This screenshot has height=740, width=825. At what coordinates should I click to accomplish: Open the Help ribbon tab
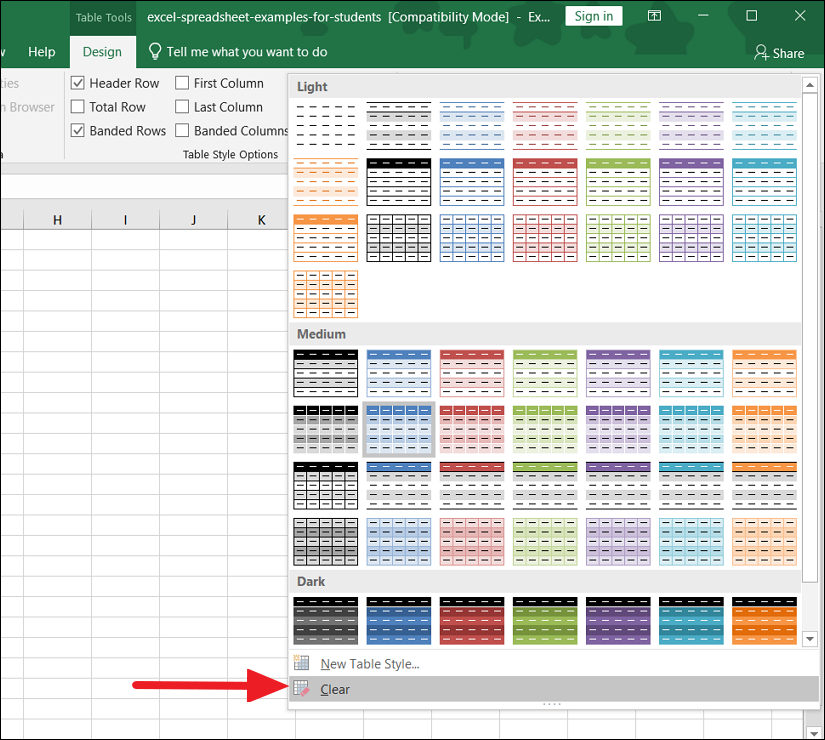pyautogui.click(x=42, y=52)
